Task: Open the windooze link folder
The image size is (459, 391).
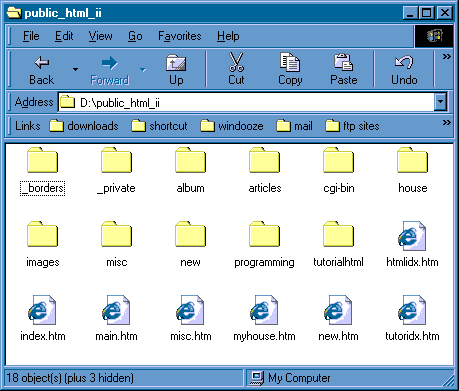Action: tap(232, 126)
